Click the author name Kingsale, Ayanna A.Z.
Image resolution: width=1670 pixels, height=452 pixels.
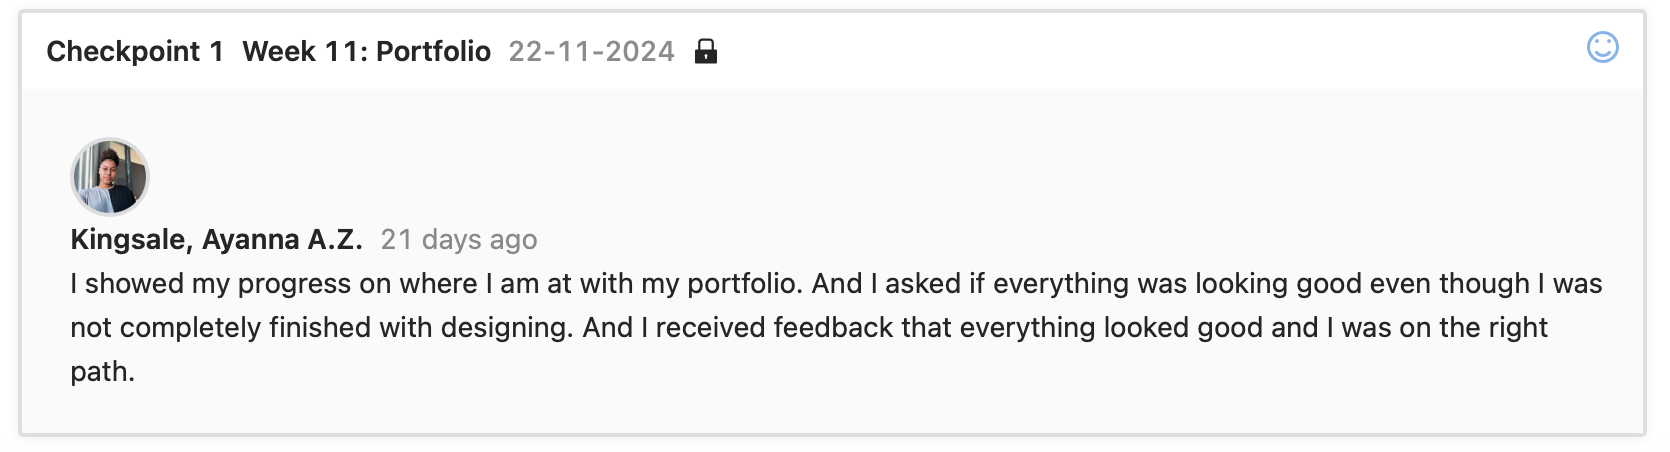pos(216,240)
